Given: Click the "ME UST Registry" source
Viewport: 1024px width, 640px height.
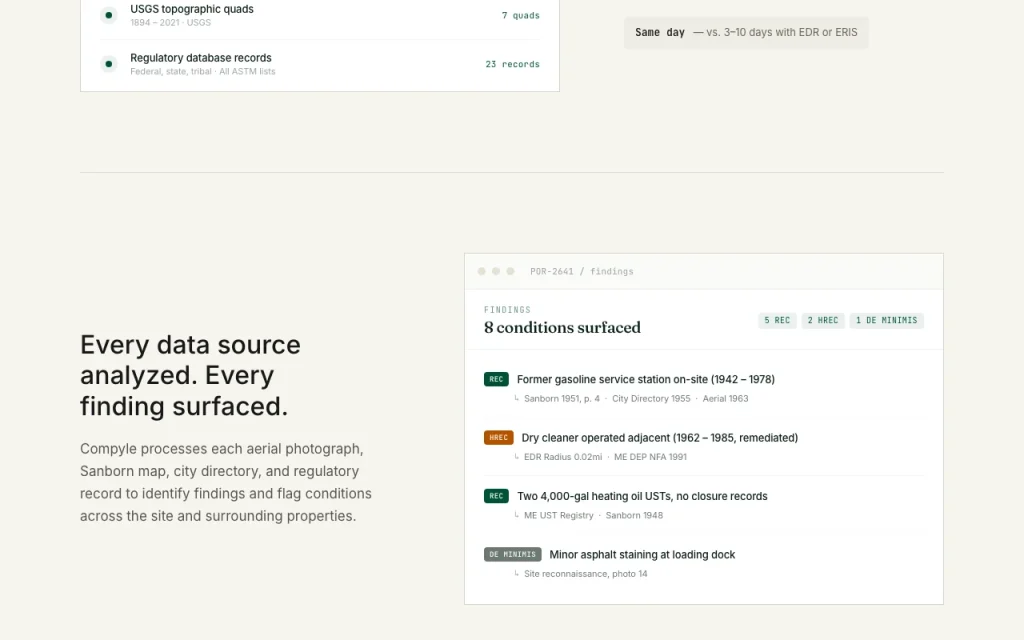Looking at the screenshot, I should [x=558, y=516].
